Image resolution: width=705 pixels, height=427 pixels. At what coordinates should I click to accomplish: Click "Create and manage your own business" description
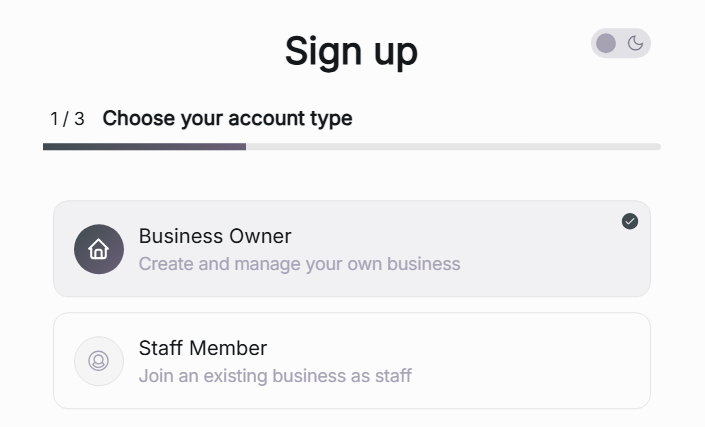[299, 264]
